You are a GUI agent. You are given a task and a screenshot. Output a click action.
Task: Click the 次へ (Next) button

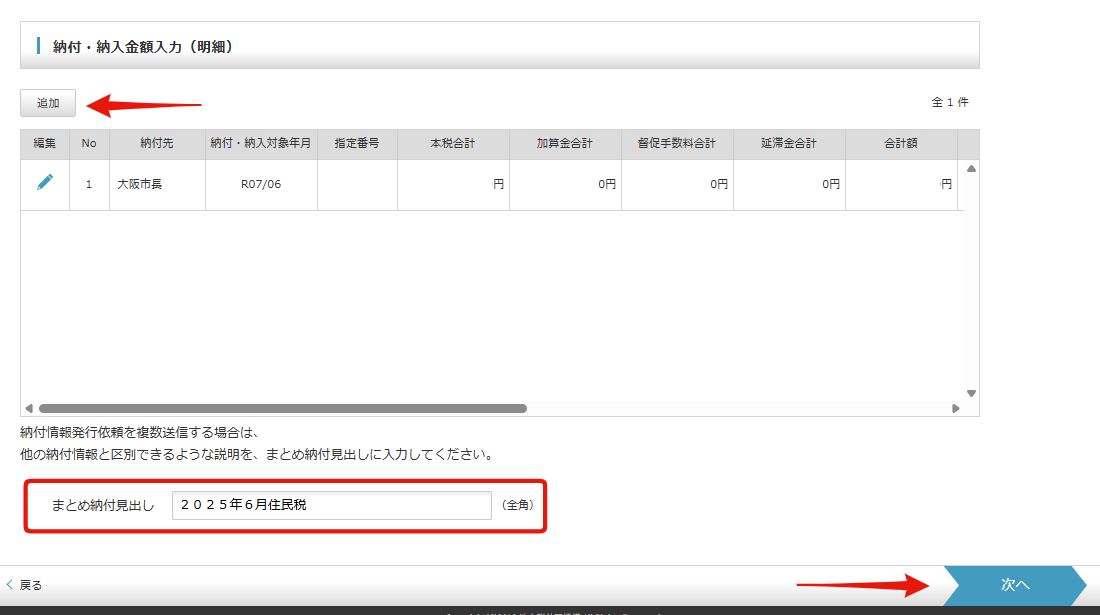[x=1014, y=585]
